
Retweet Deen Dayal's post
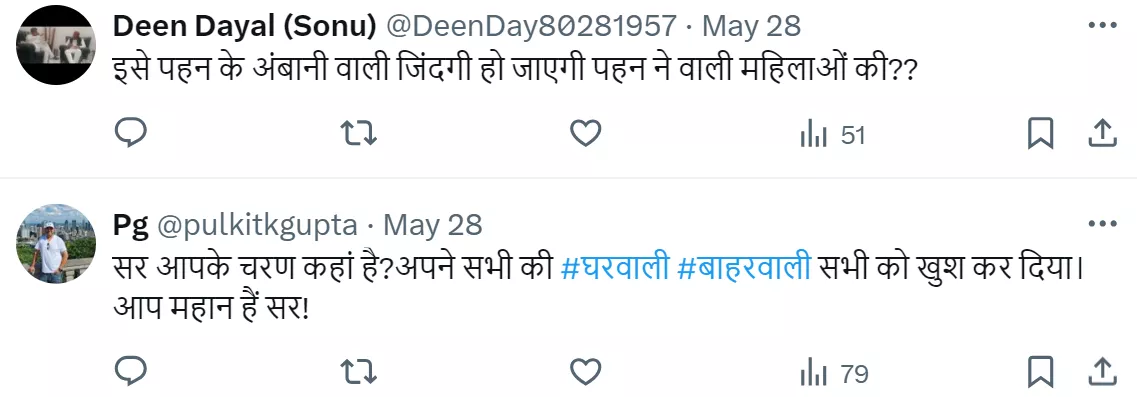coord(359,134)
